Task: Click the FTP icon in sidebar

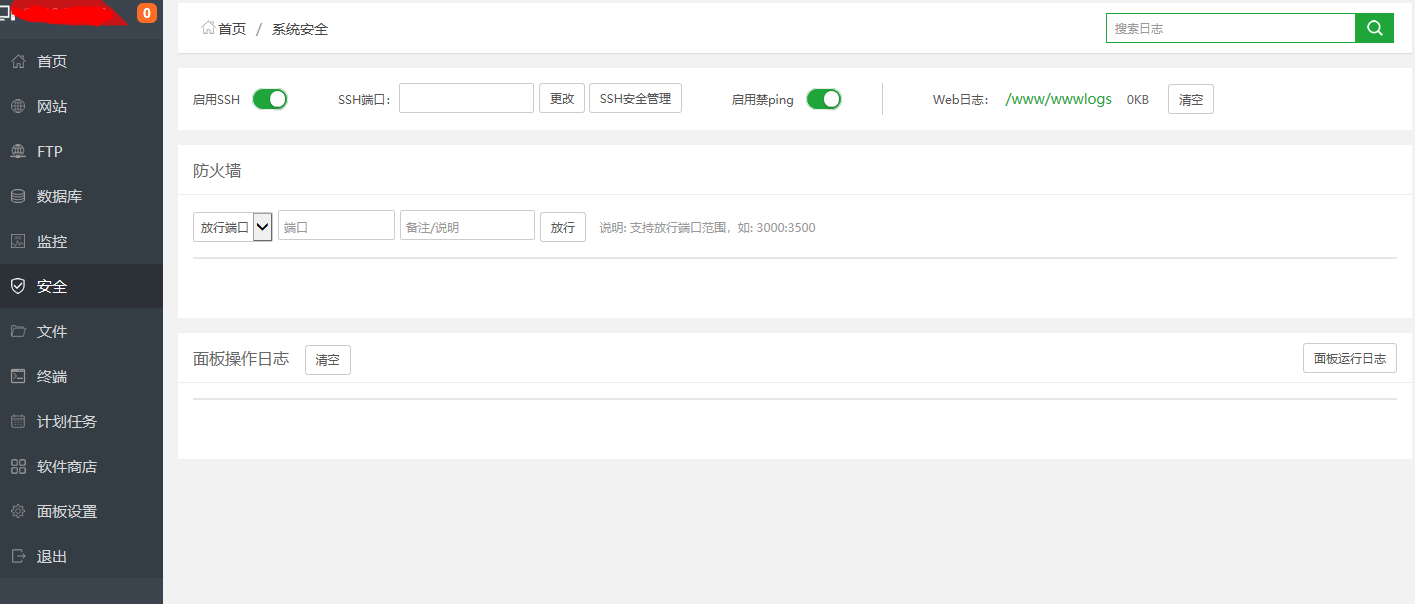Action: pyautogui.click(x=18, y=152)
